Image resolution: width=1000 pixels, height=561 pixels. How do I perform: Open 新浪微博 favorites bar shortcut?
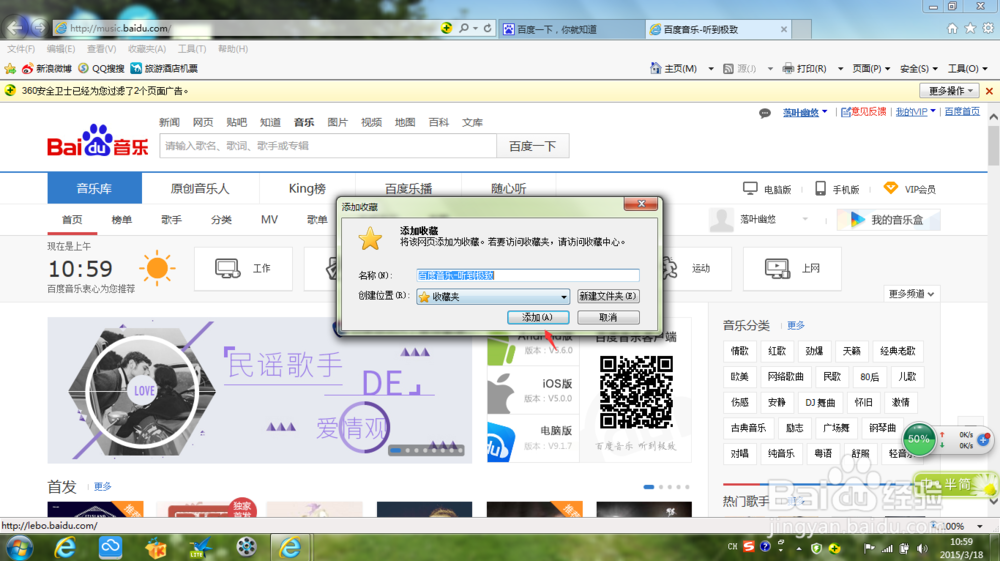(47, 68)
